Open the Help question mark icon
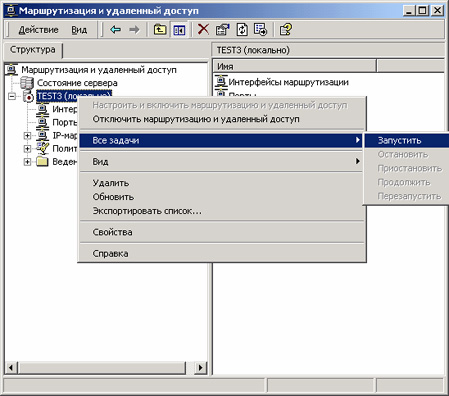The width and height of the screenshot is (449, 396). tap(286, 30)
